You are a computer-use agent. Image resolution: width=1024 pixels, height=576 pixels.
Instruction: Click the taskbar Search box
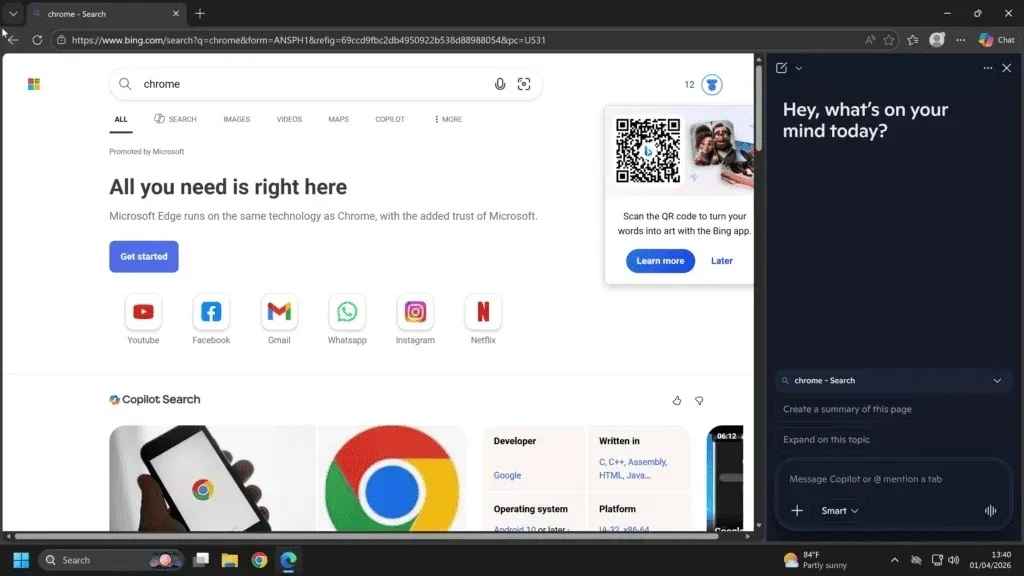(x=112, y=560)
